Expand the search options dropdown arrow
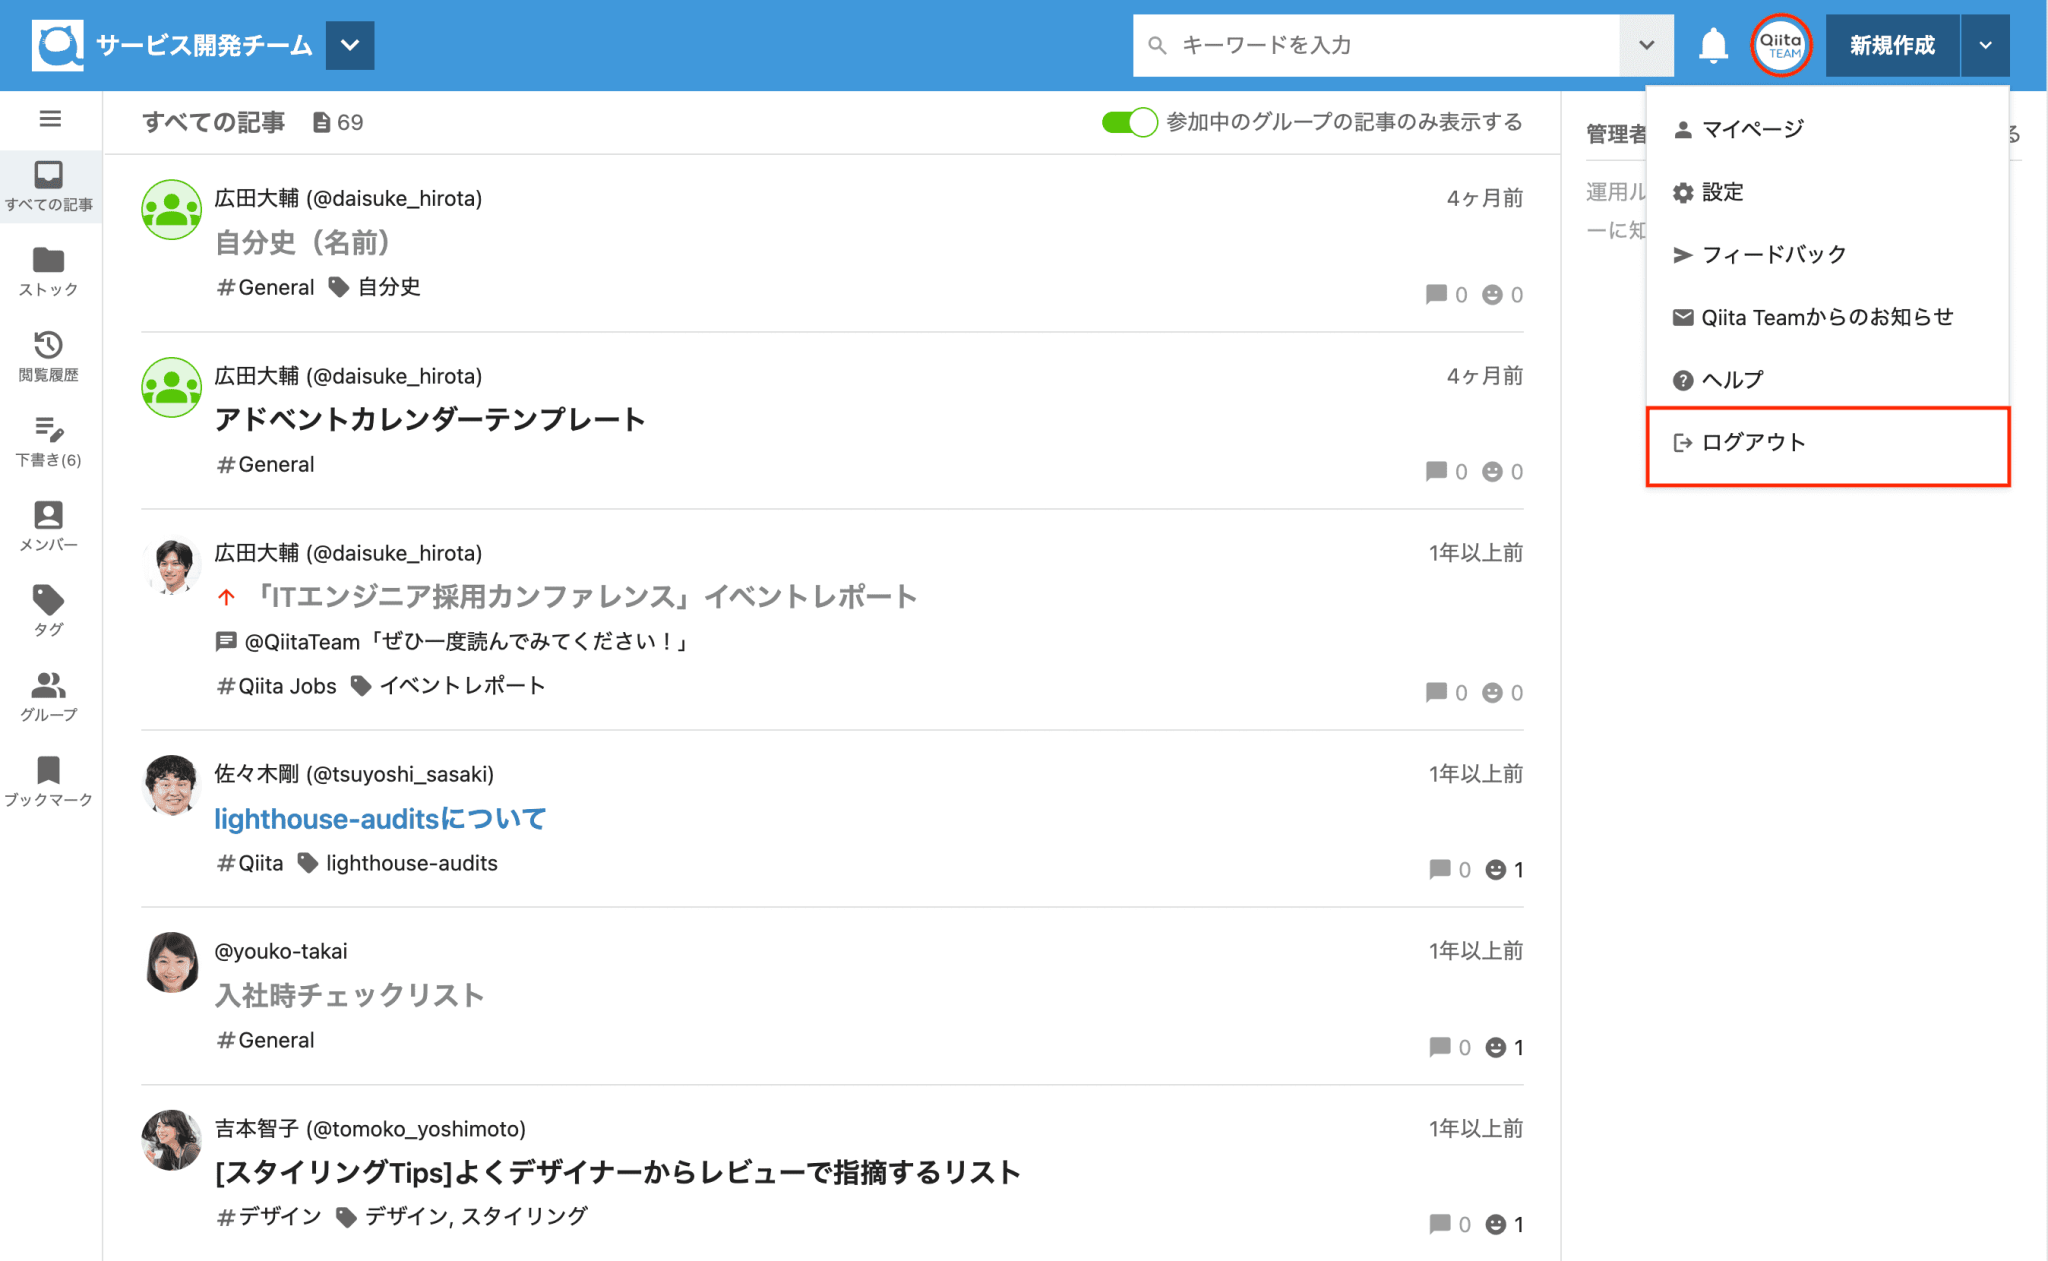Image resolution: width=2048 pixels, height=1261 pixels. click(1646, 45)
